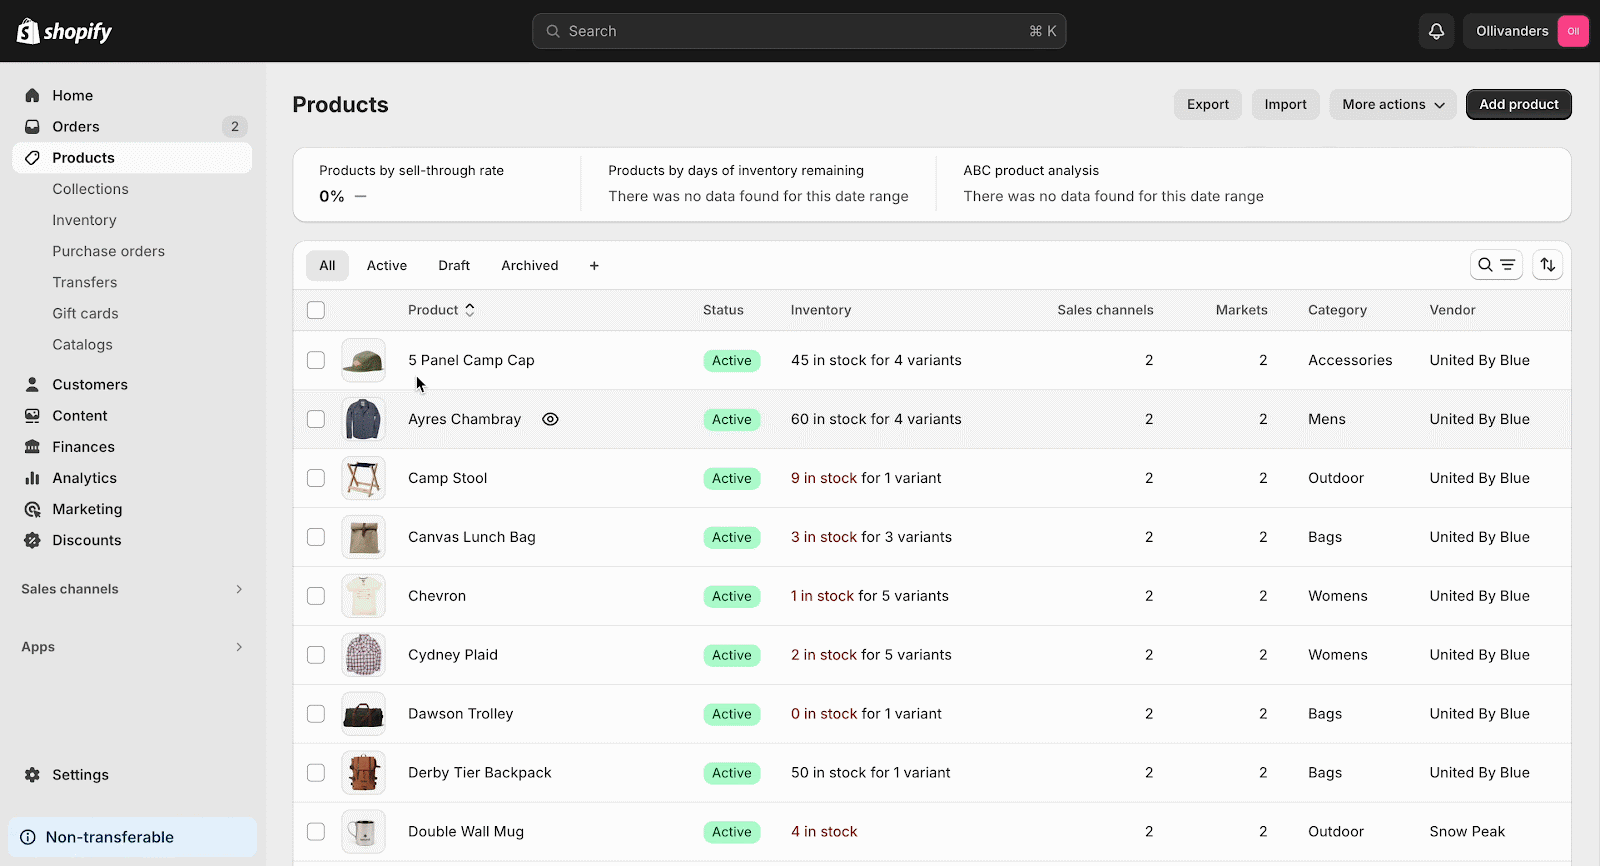Switch to the All products tab
This screenshot has height=866, width=1600.
[x=327, y=265]
